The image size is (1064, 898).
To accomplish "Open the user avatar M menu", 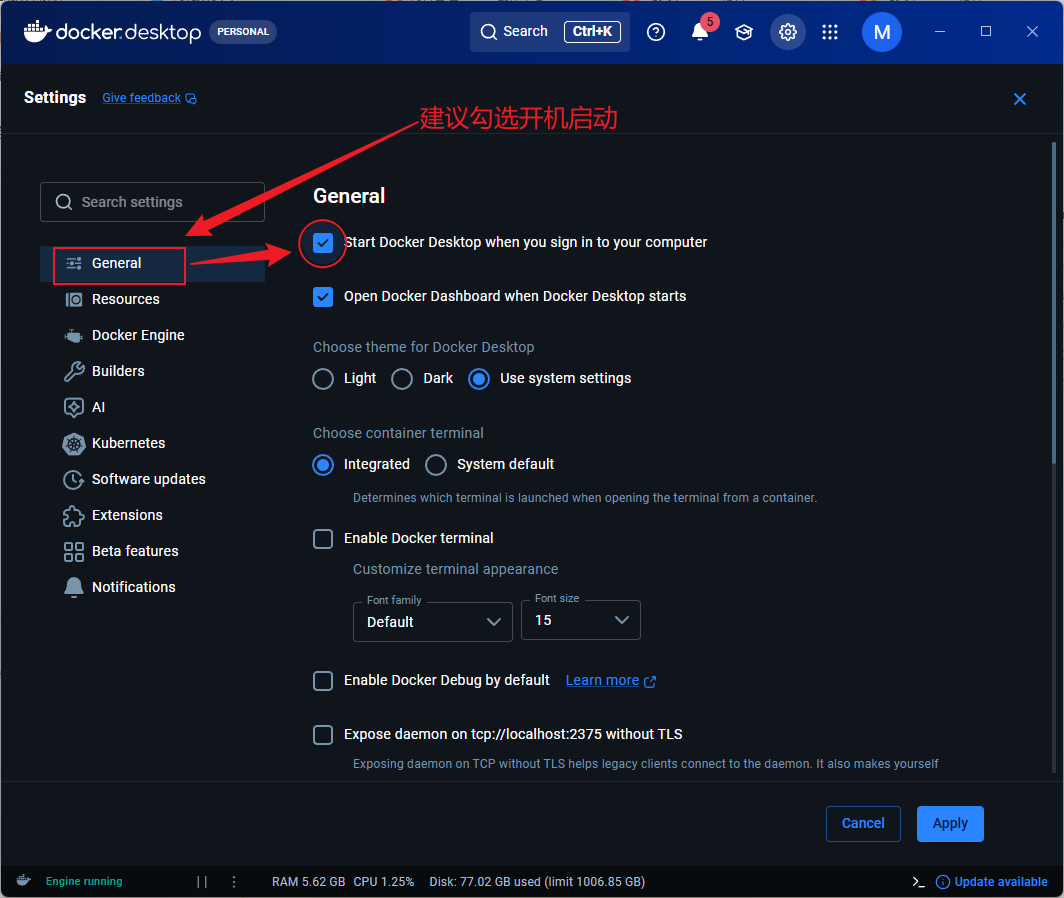I will pyautogui.click(x=881, y=32).
